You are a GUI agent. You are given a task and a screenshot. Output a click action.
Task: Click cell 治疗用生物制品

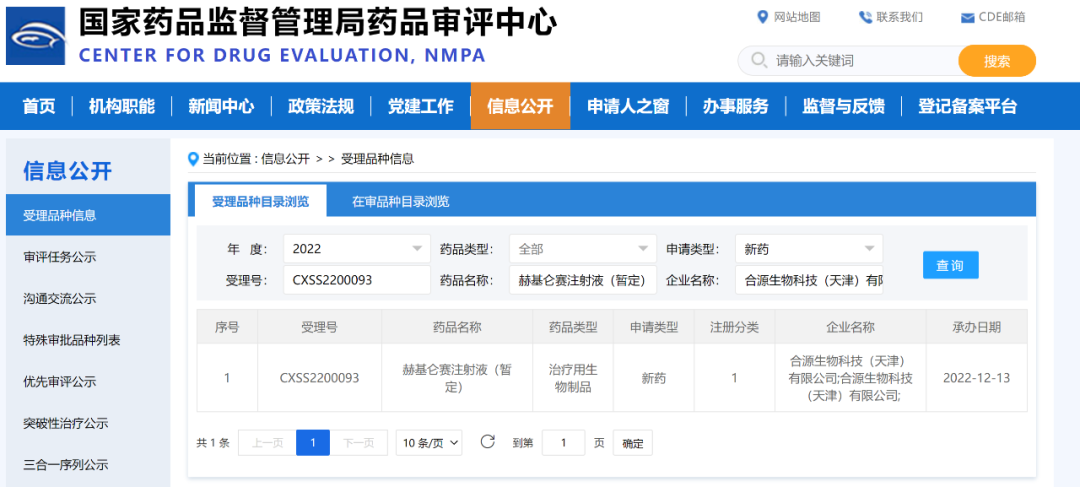(573, 378)
